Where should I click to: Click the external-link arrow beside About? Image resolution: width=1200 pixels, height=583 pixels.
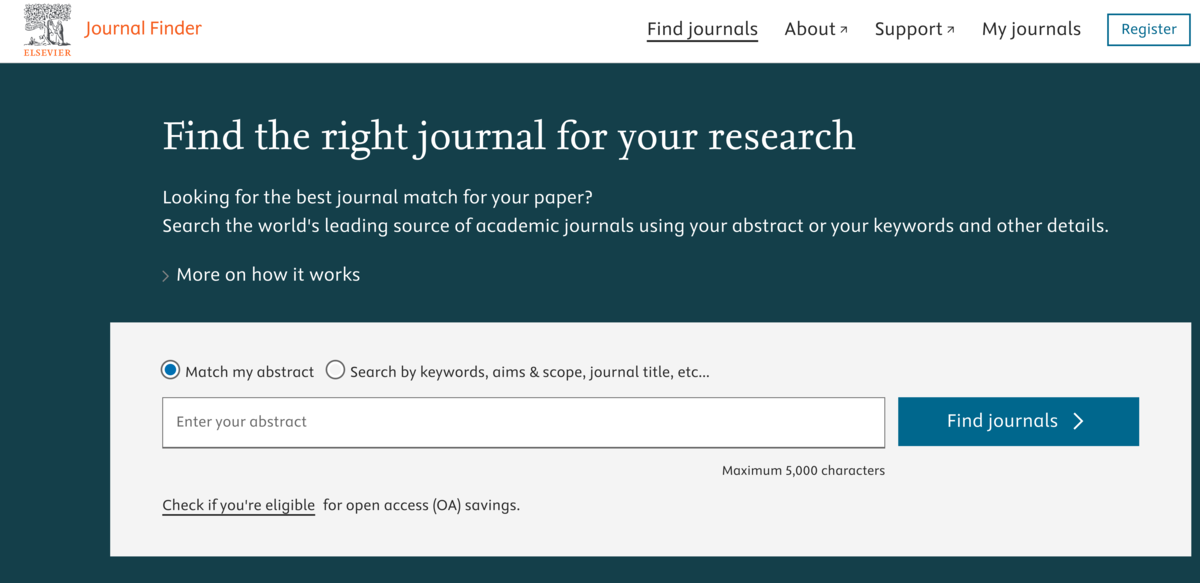(844, 30)
